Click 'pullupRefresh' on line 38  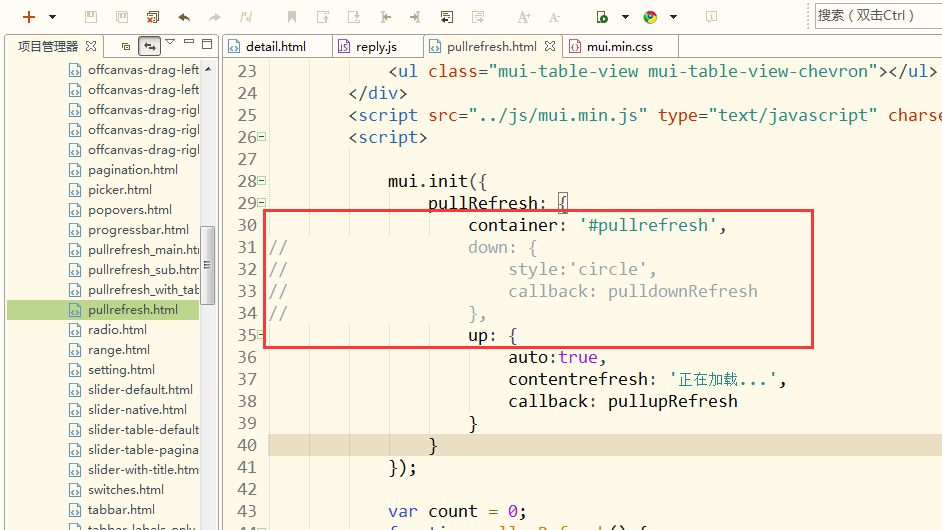(x=672, y=401)
